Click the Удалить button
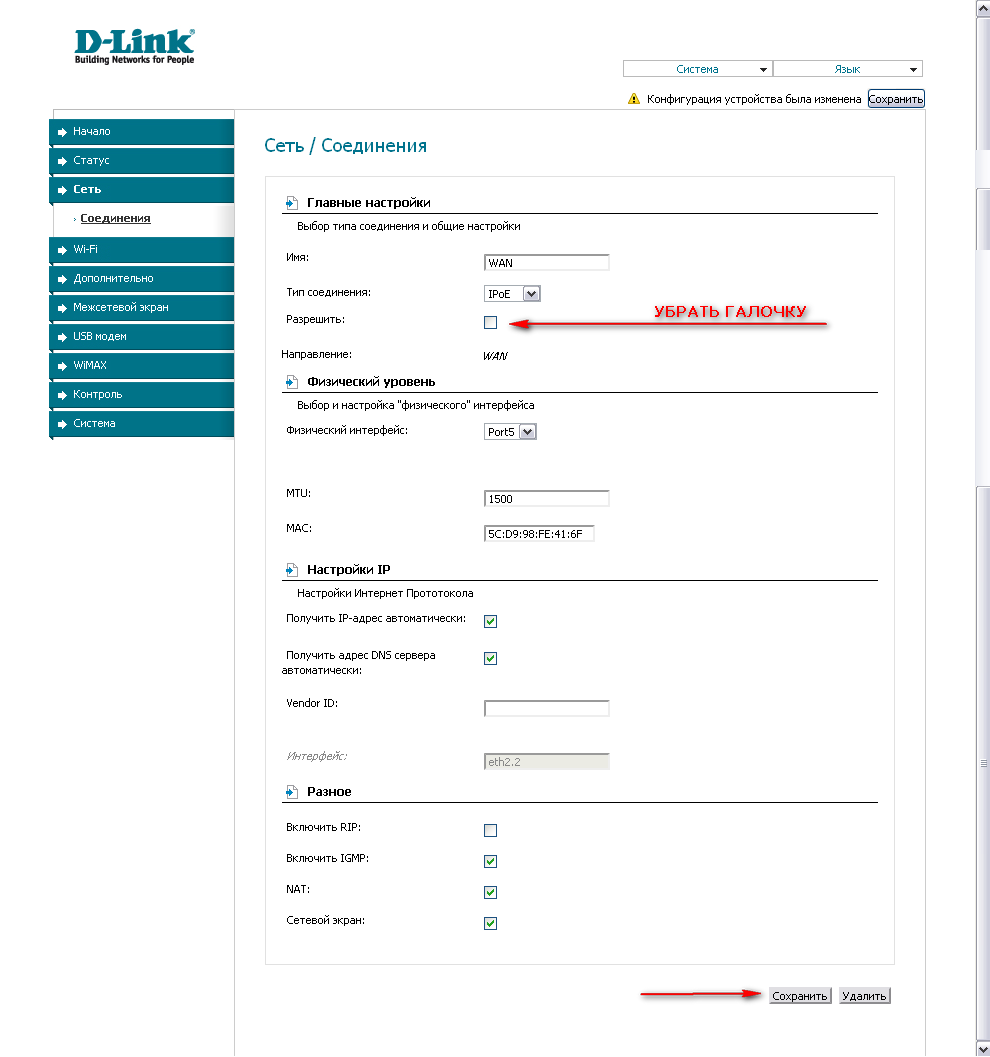This screenshot has width=990, height=1057. click(865, 996)
